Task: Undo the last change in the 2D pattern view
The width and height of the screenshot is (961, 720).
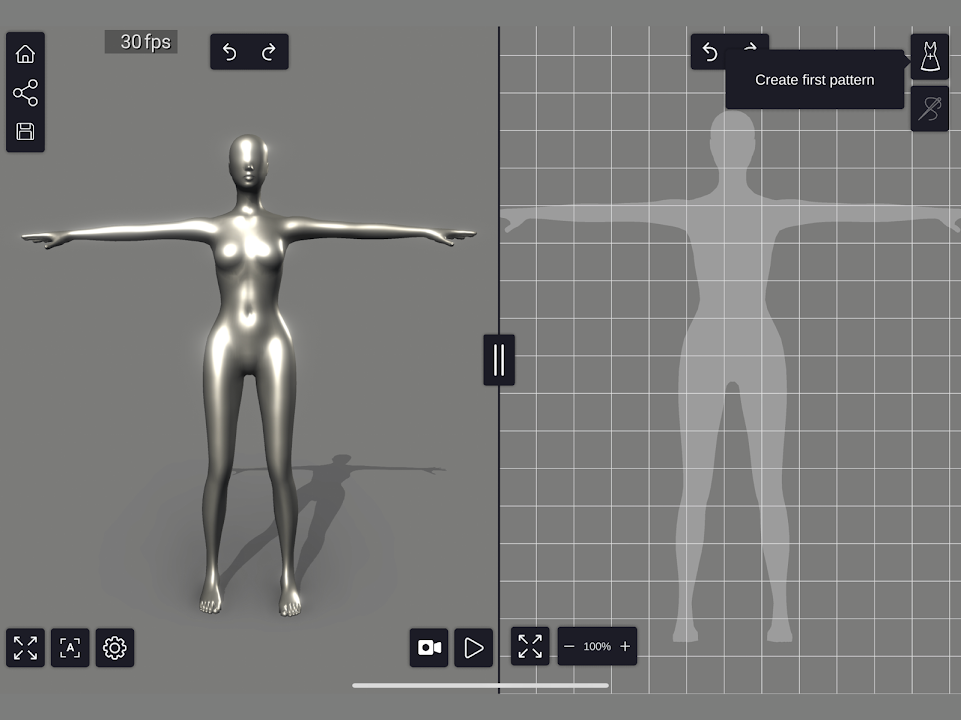Action: pyautogui.click(x=710, y=52)
